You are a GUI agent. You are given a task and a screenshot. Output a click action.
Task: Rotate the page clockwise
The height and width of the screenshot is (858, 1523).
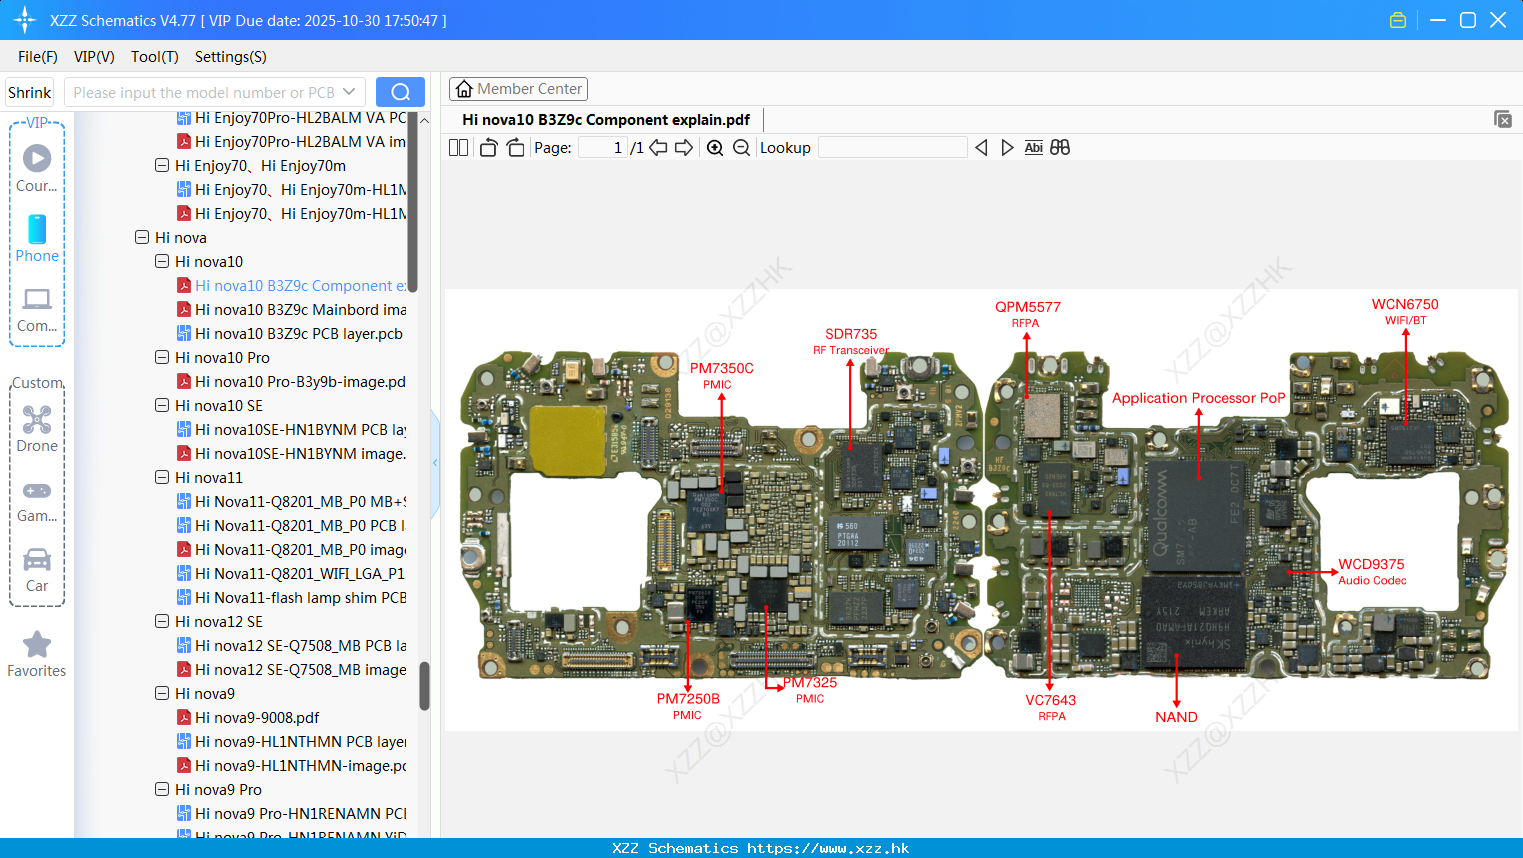tap(515, 148)
